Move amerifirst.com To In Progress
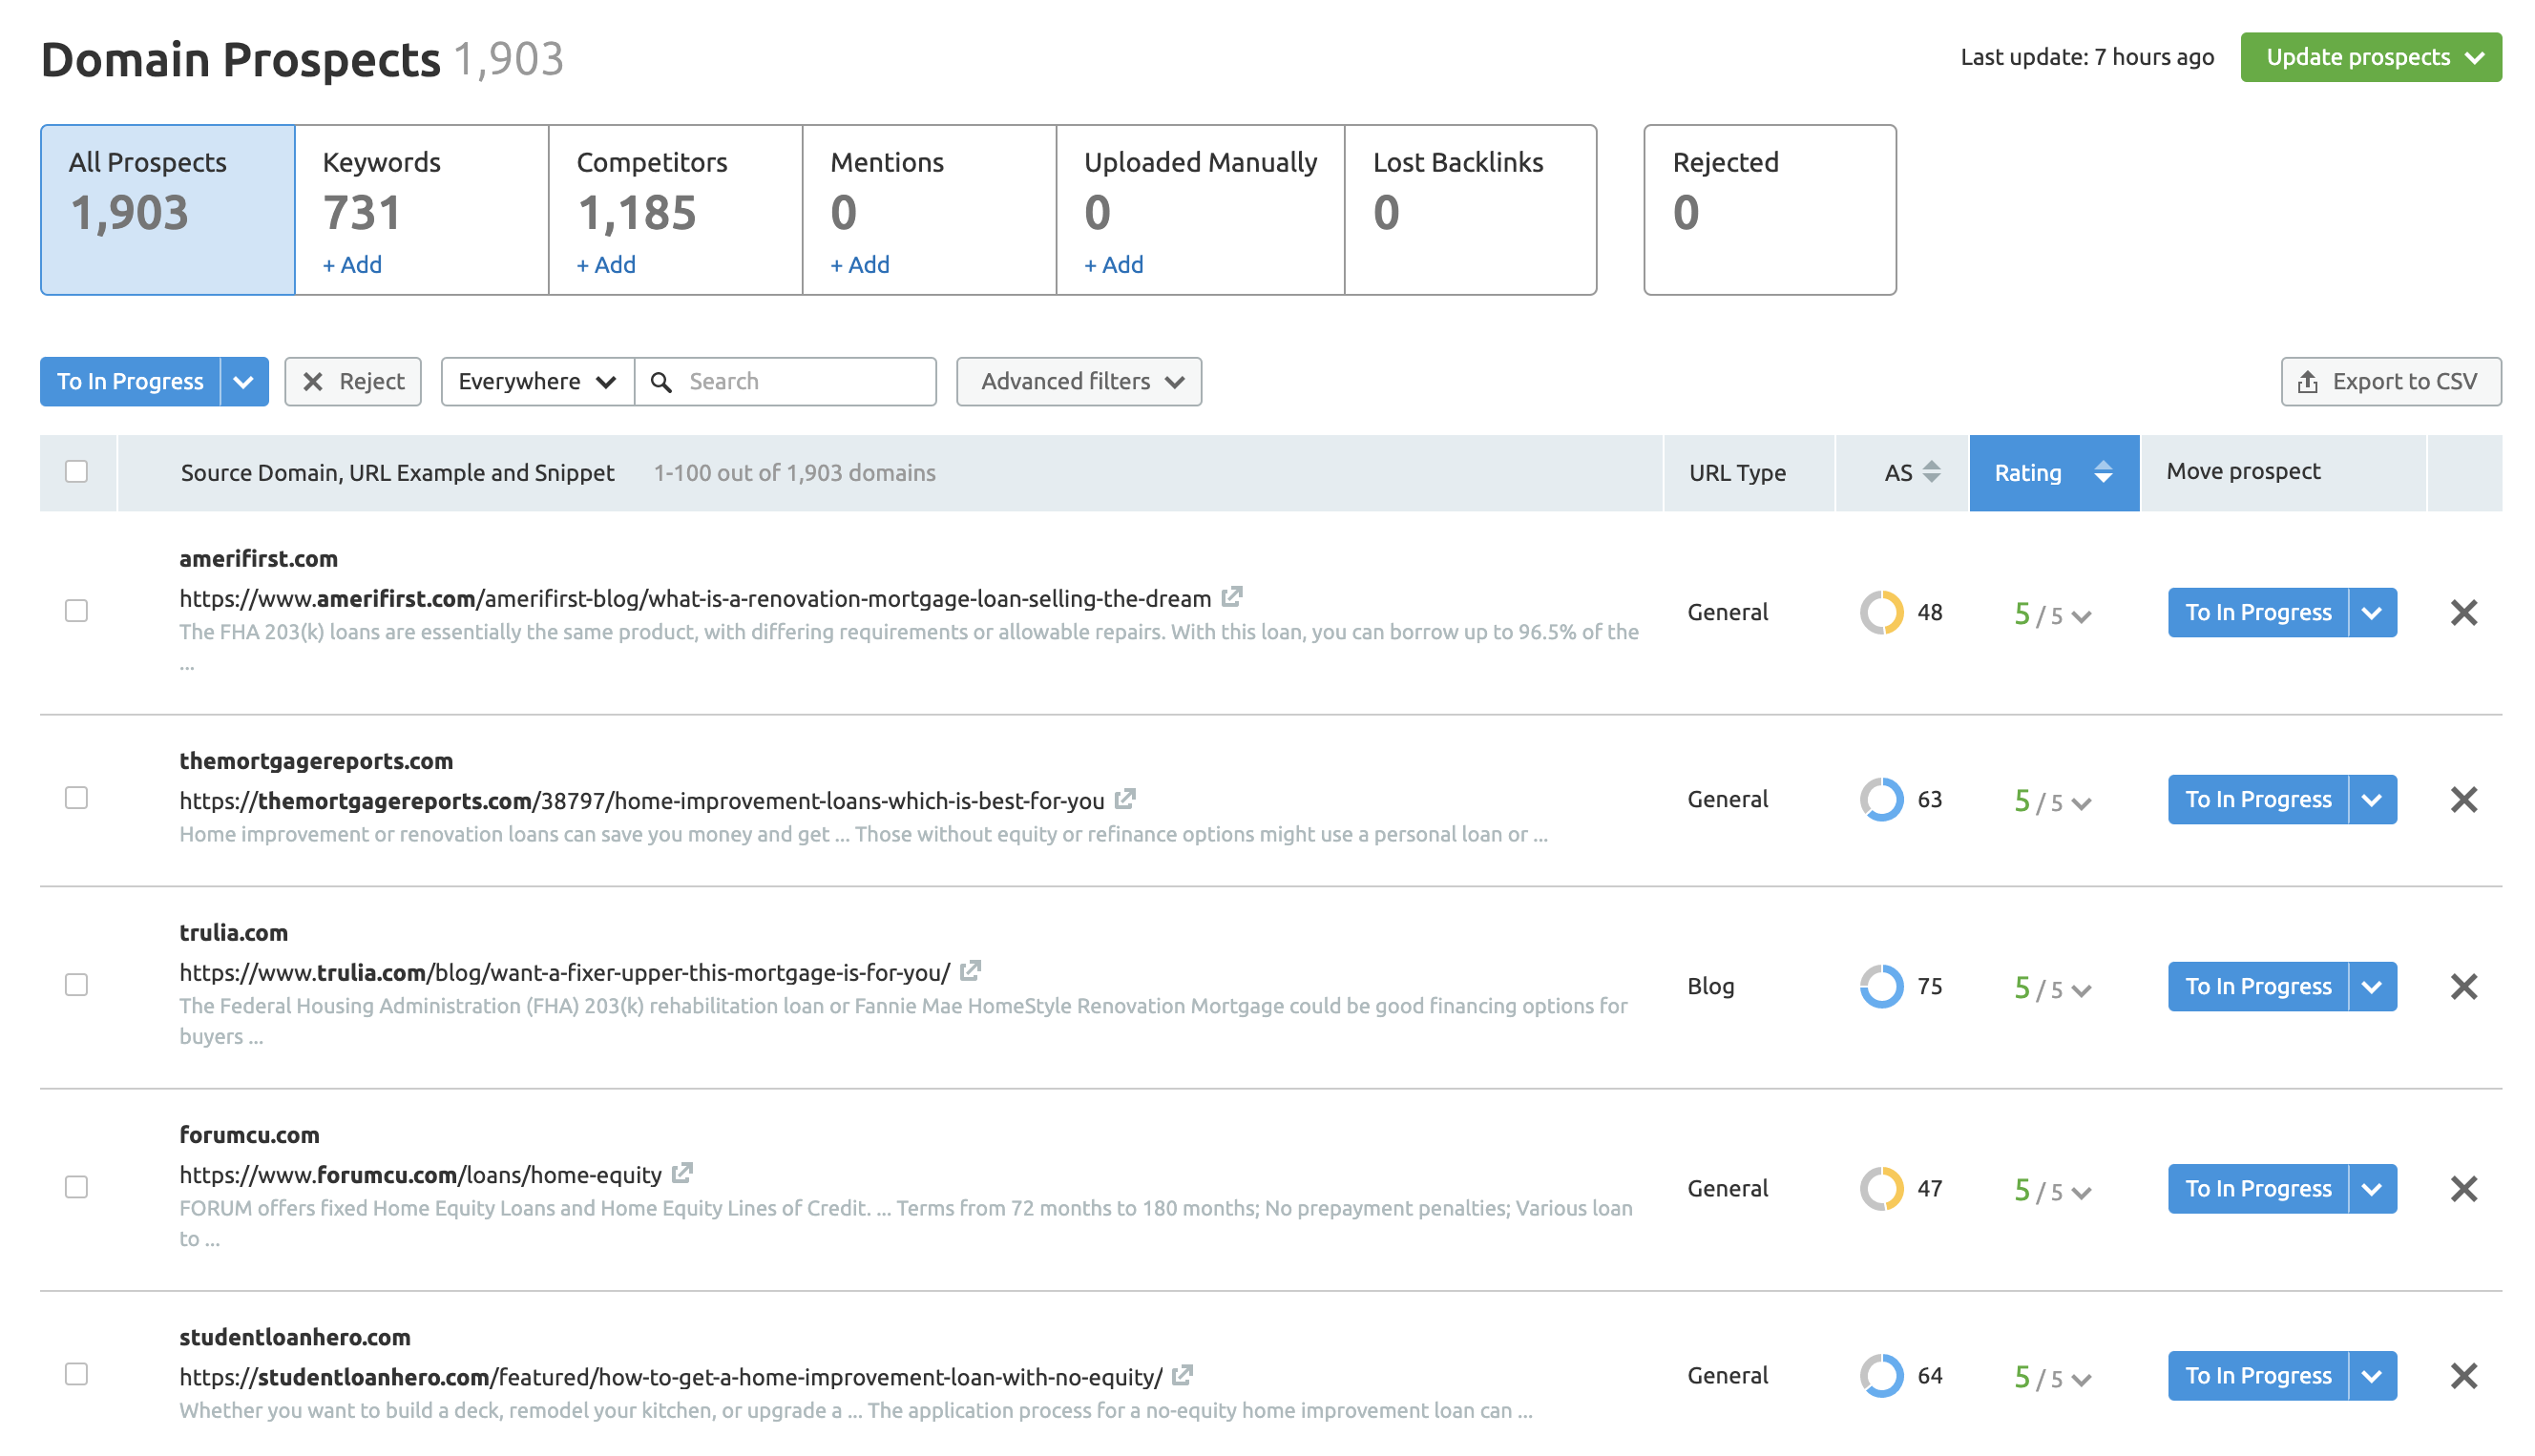The height and width of the screenshot is (1456, 2535). point(2257,612)
